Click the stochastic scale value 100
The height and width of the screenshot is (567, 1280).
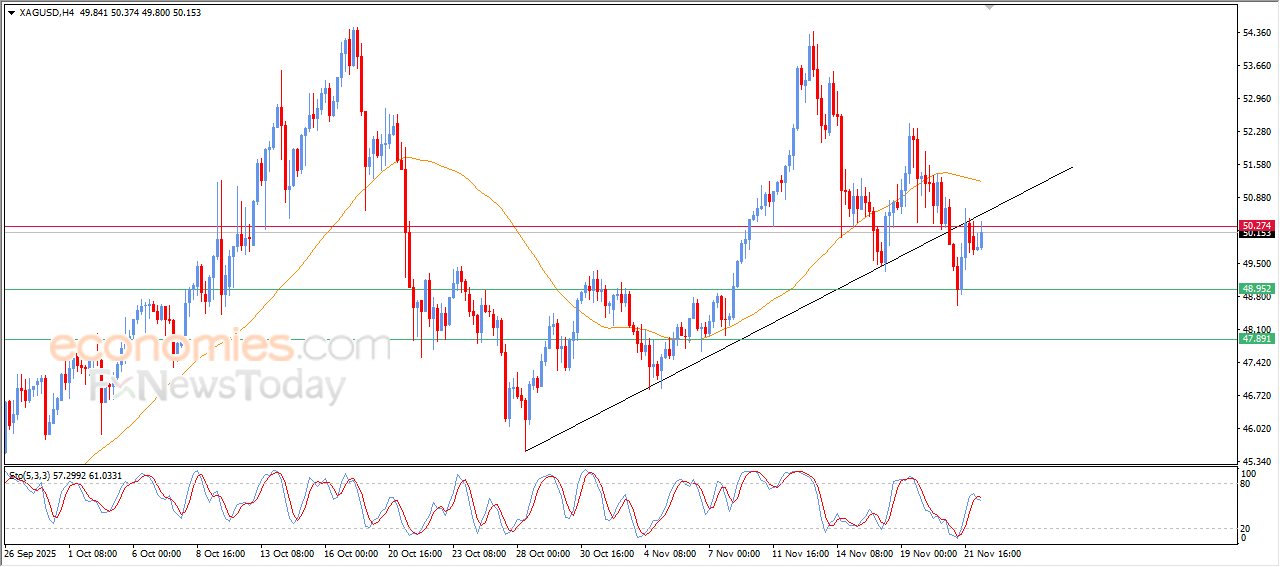pyautogui.click(x=1249, y=473)
